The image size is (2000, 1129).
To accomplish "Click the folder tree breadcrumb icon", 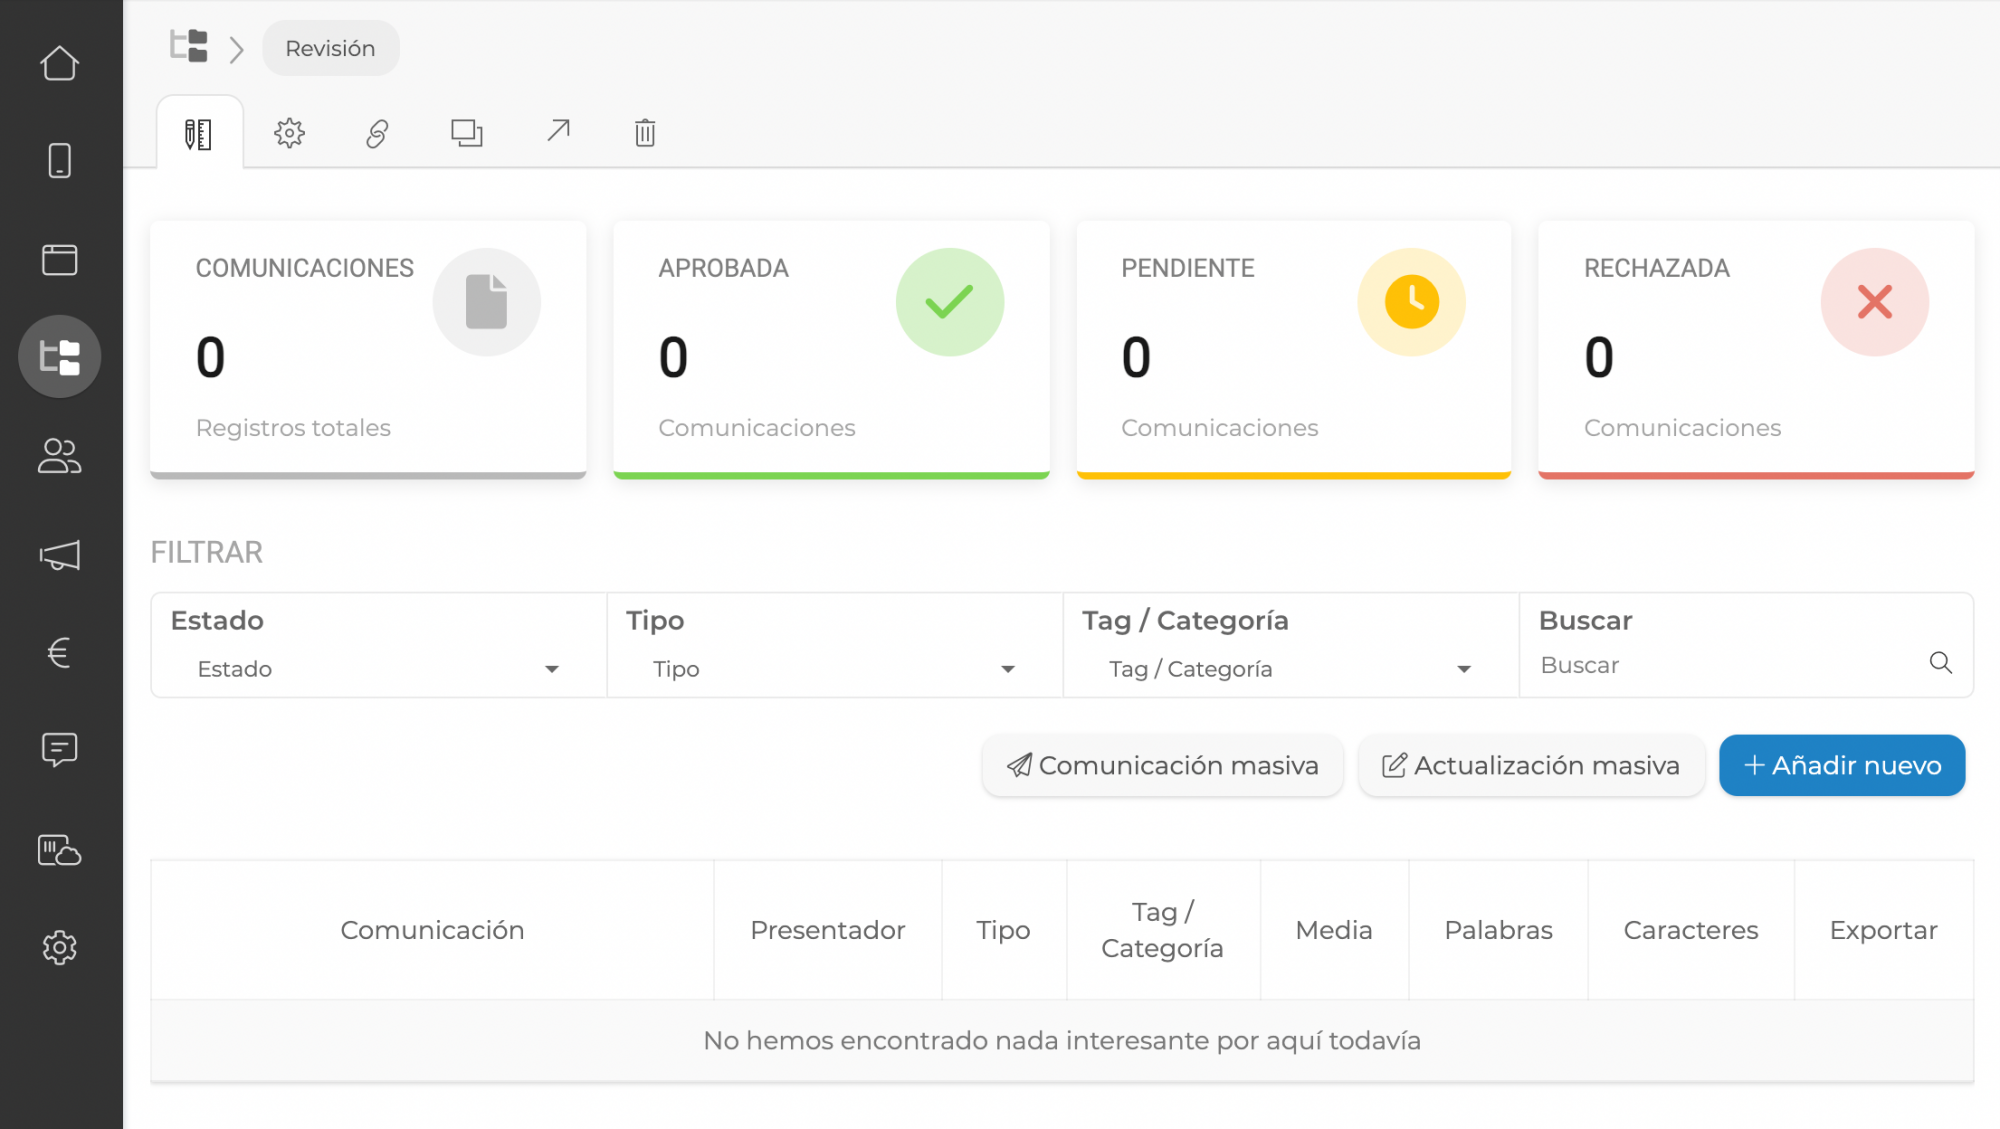I will coord(189,46).
